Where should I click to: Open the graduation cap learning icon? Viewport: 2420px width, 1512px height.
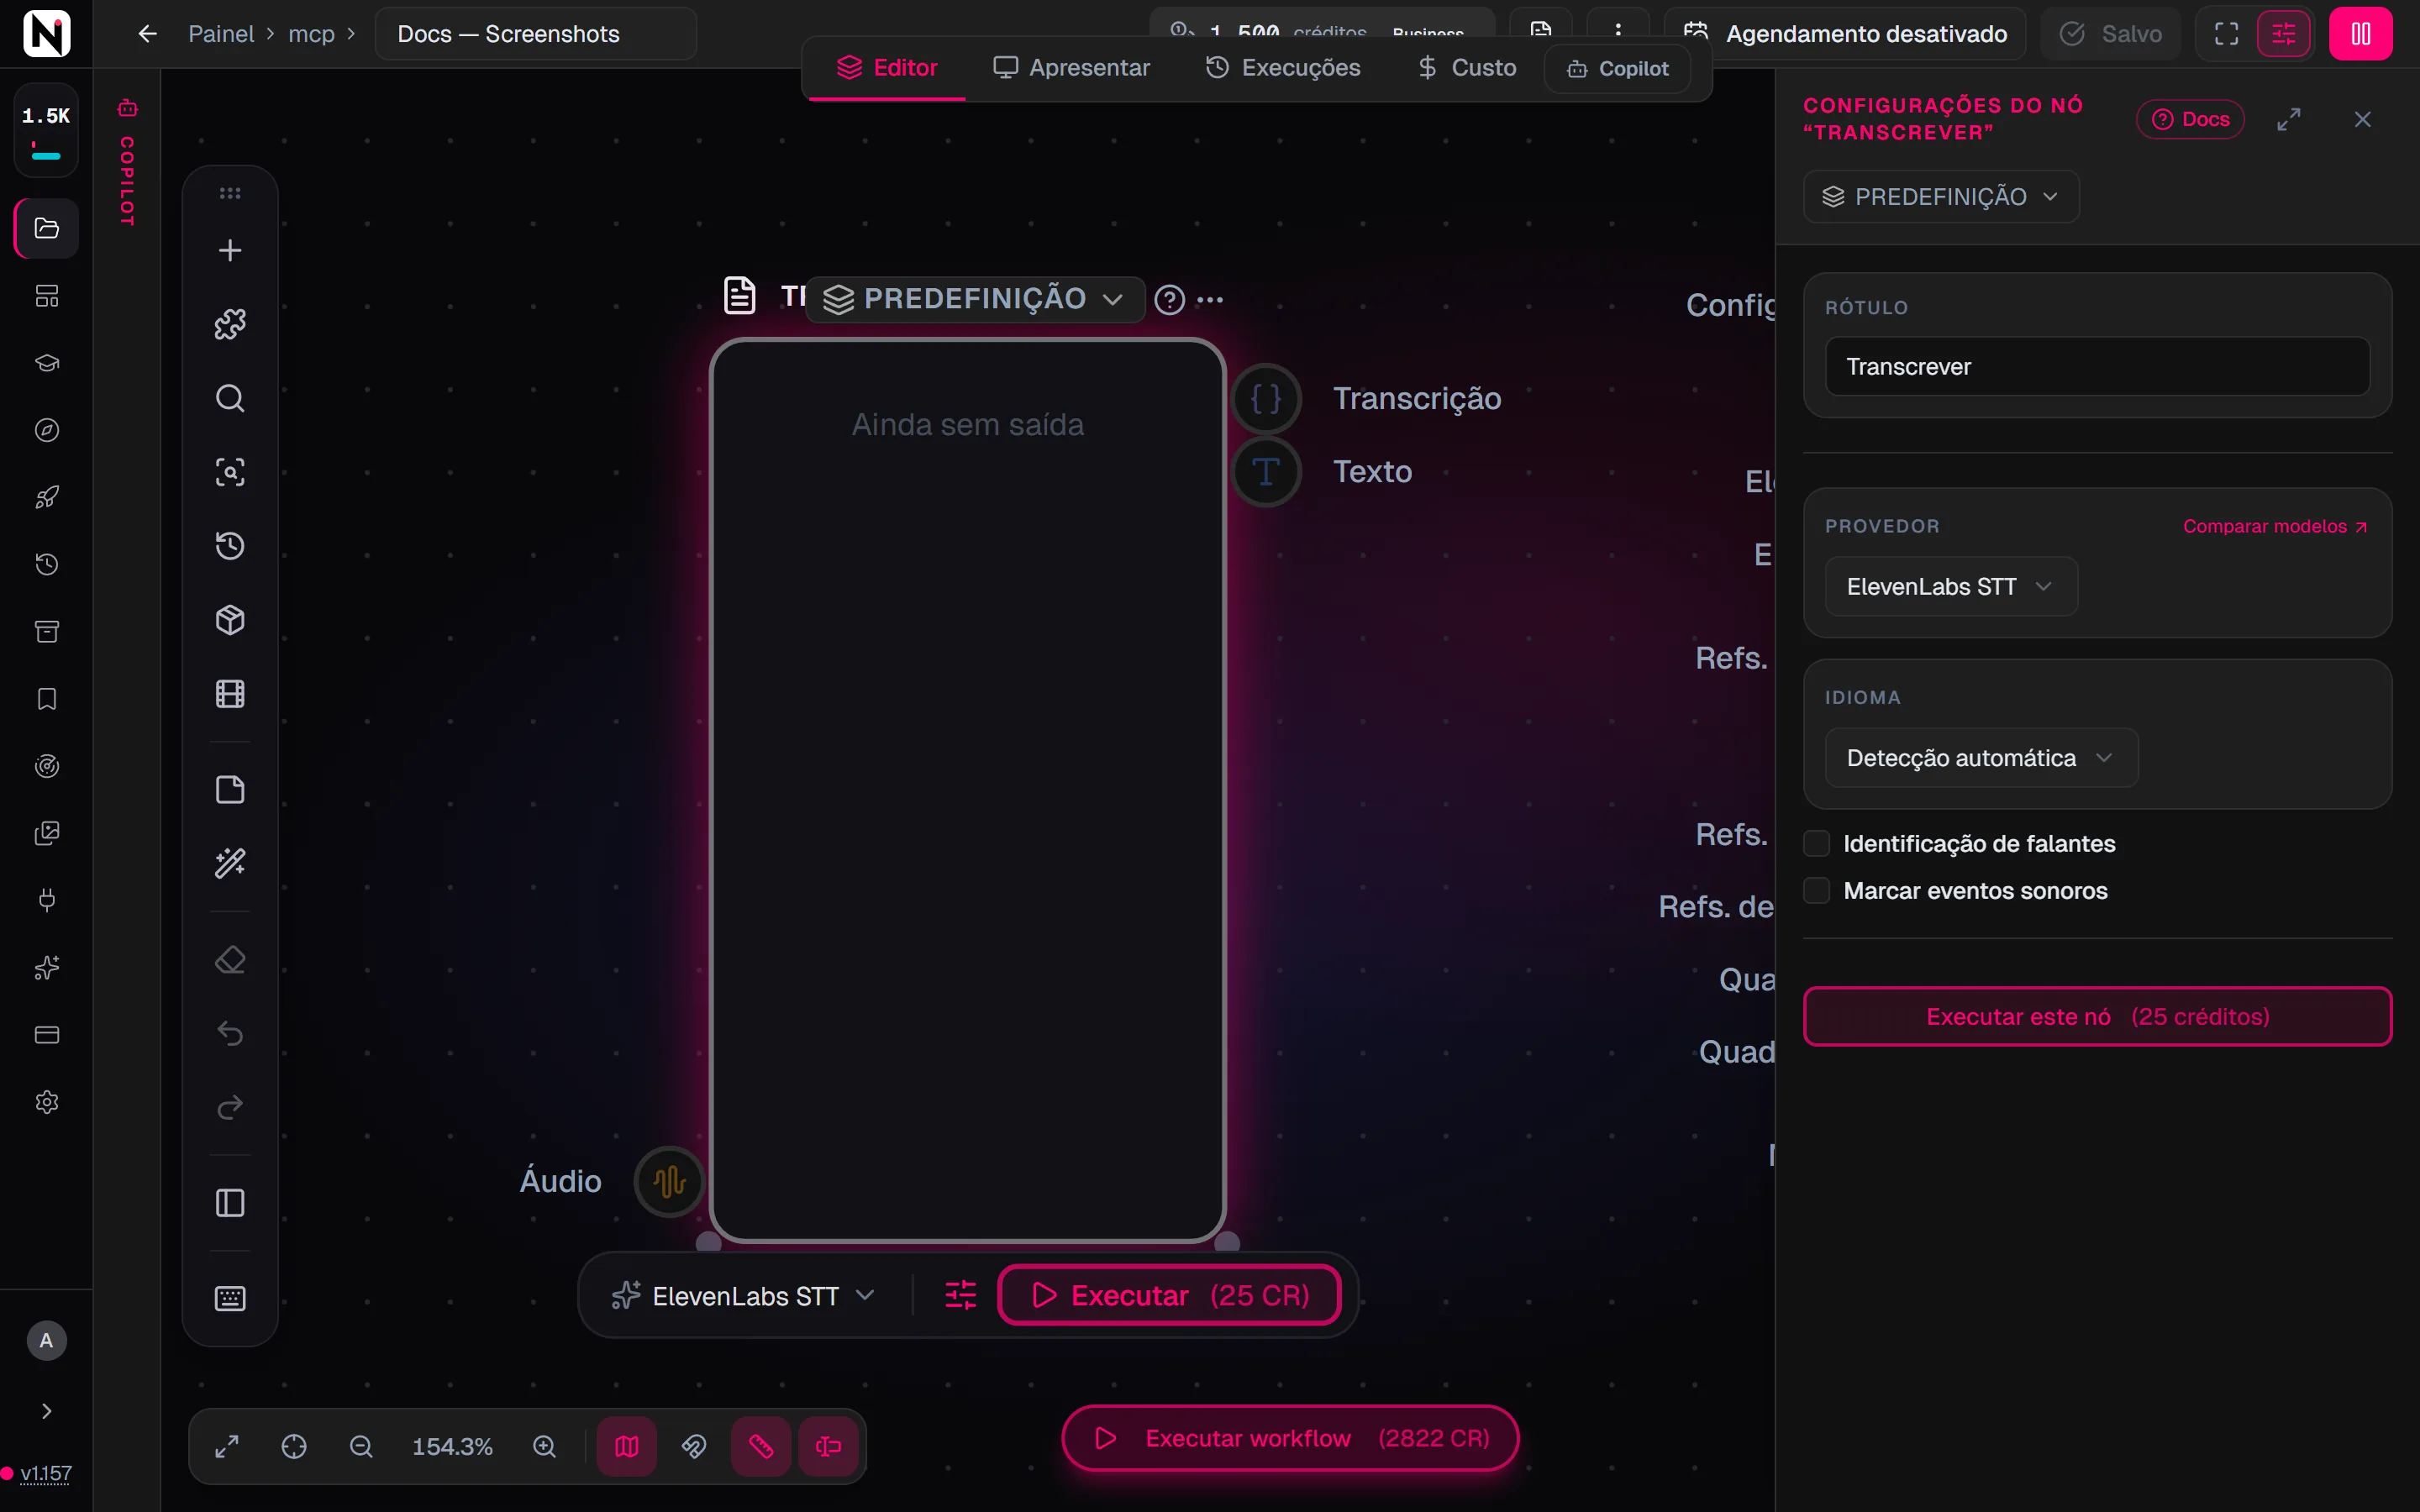pyautogui.click(x=47, y=363)
